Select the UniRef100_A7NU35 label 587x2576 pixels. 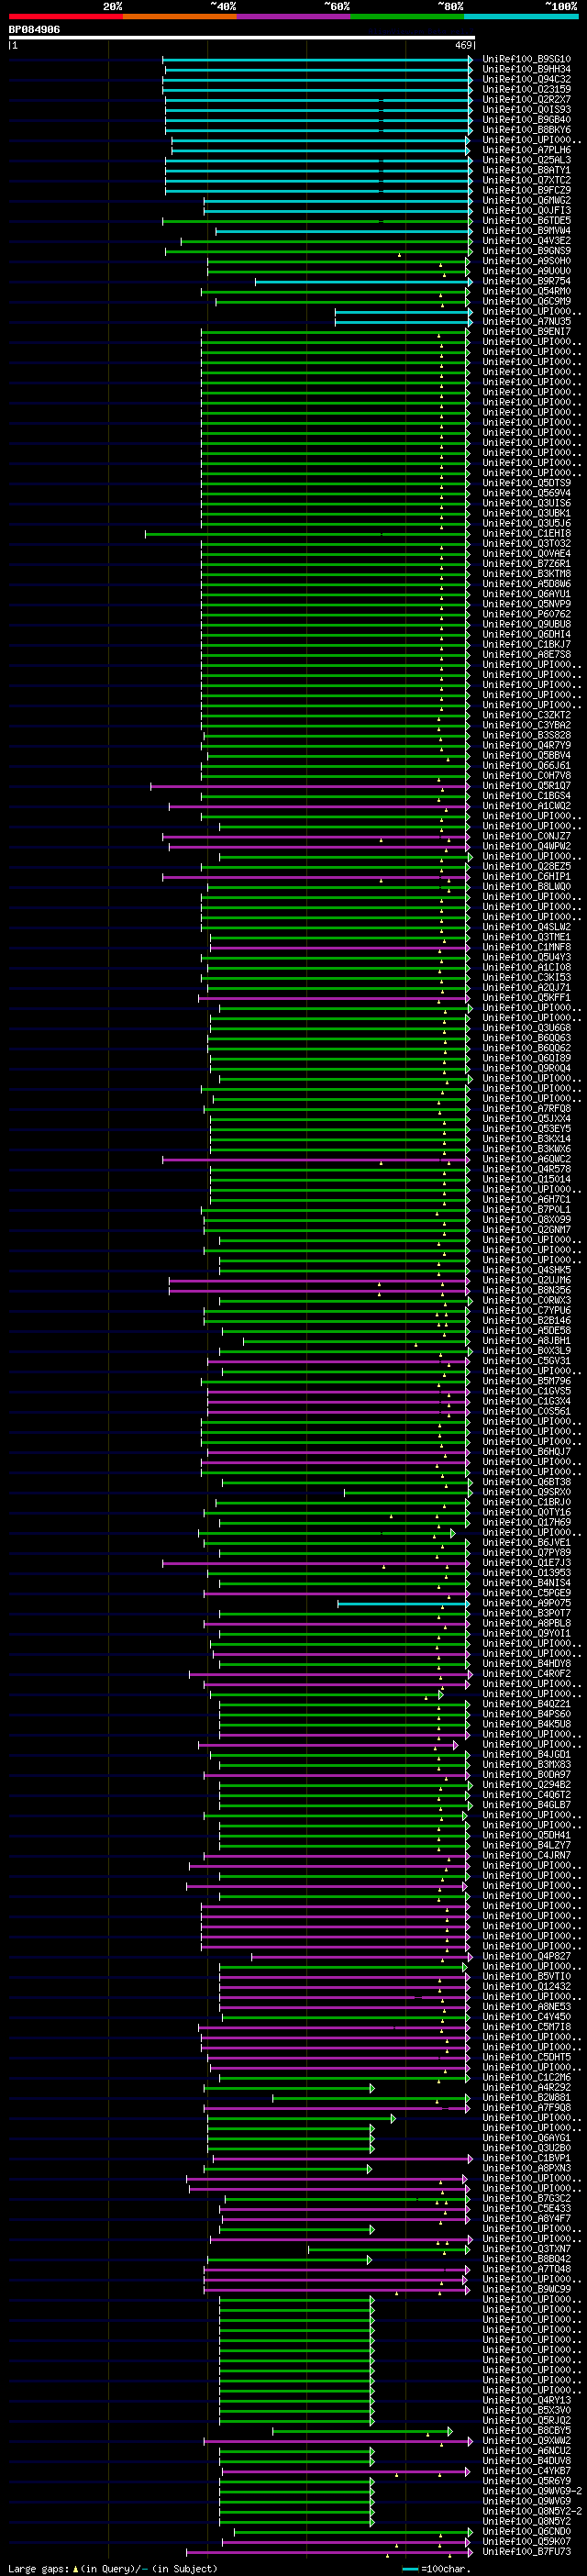(x=526, y=322)
